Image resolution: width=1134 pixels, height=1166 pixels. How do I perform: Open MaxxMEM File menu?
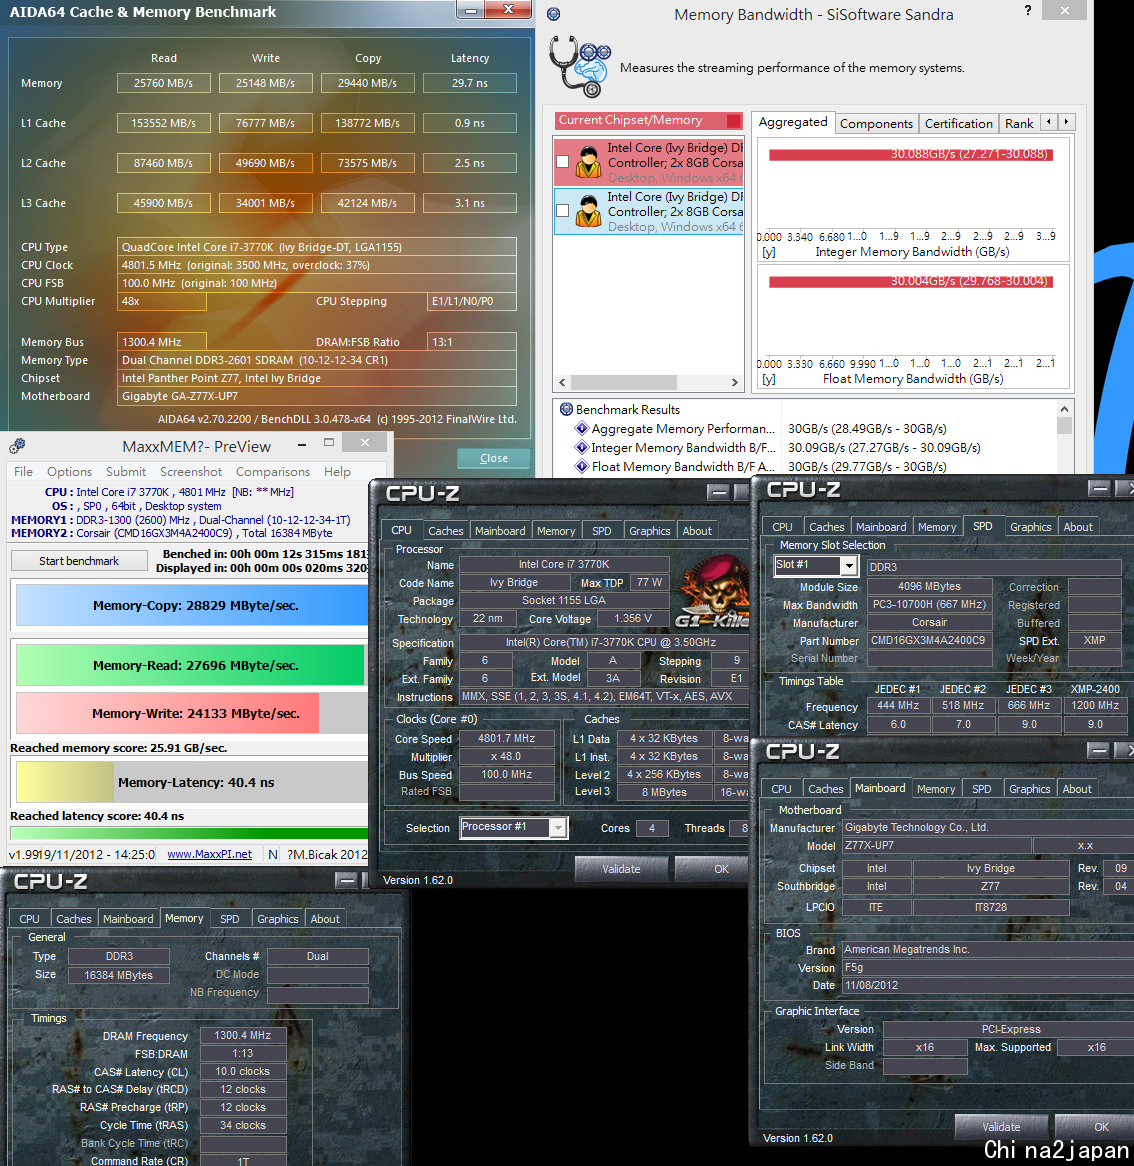(23, 471)
